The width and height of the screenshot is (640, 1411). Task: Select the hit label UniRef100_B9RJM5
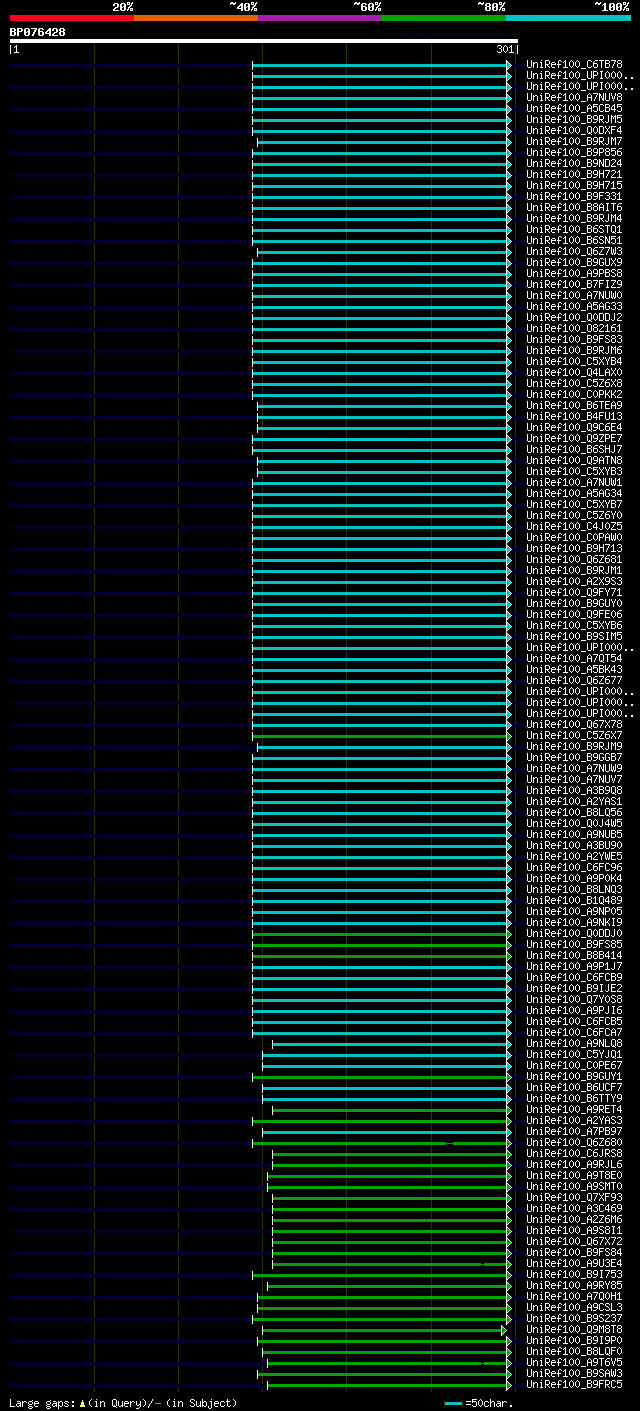point(574,120)
